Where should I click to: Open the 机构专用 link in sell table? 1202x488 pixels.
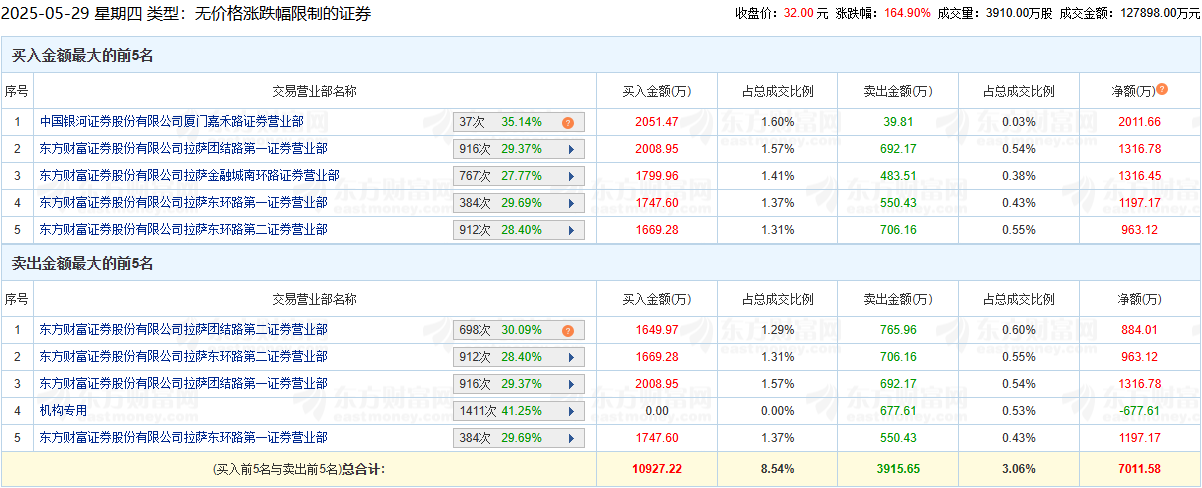[63, 410]
